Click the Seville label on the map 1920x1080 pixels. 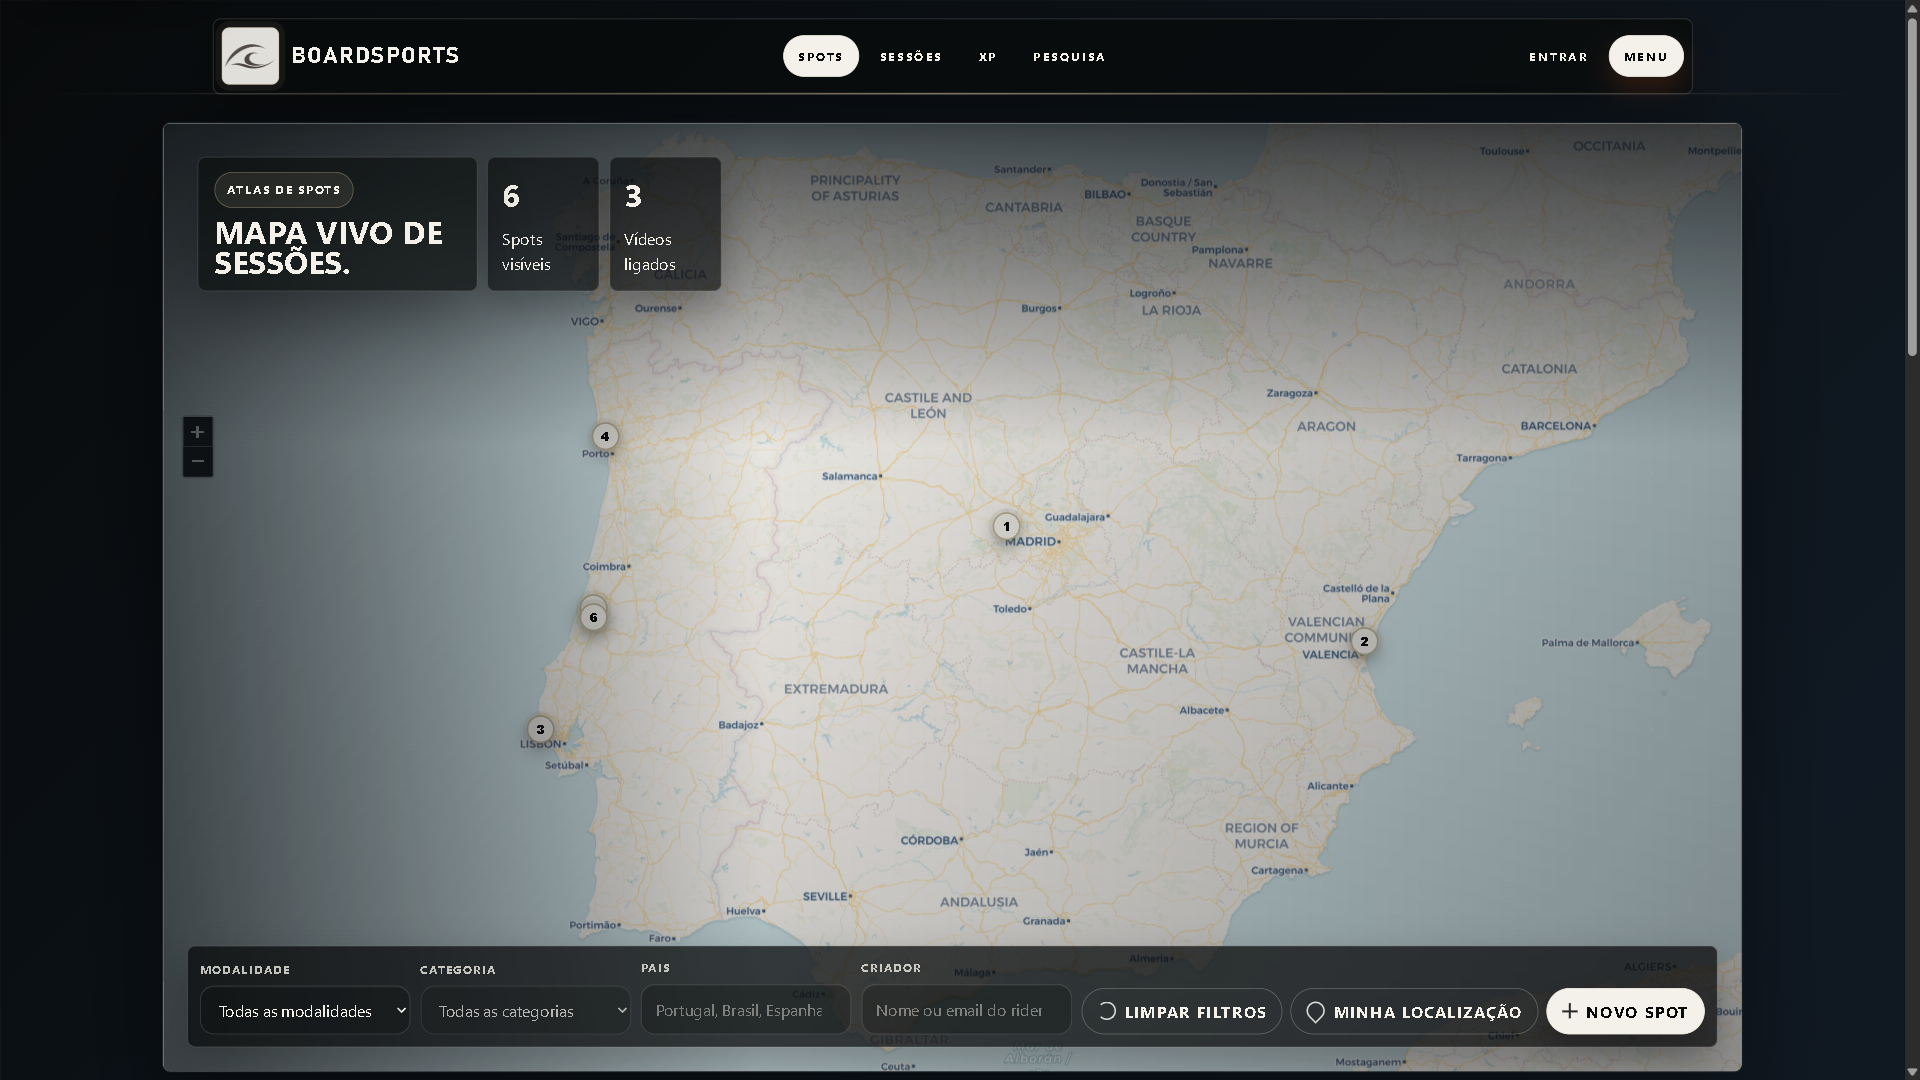coord(825,897)
